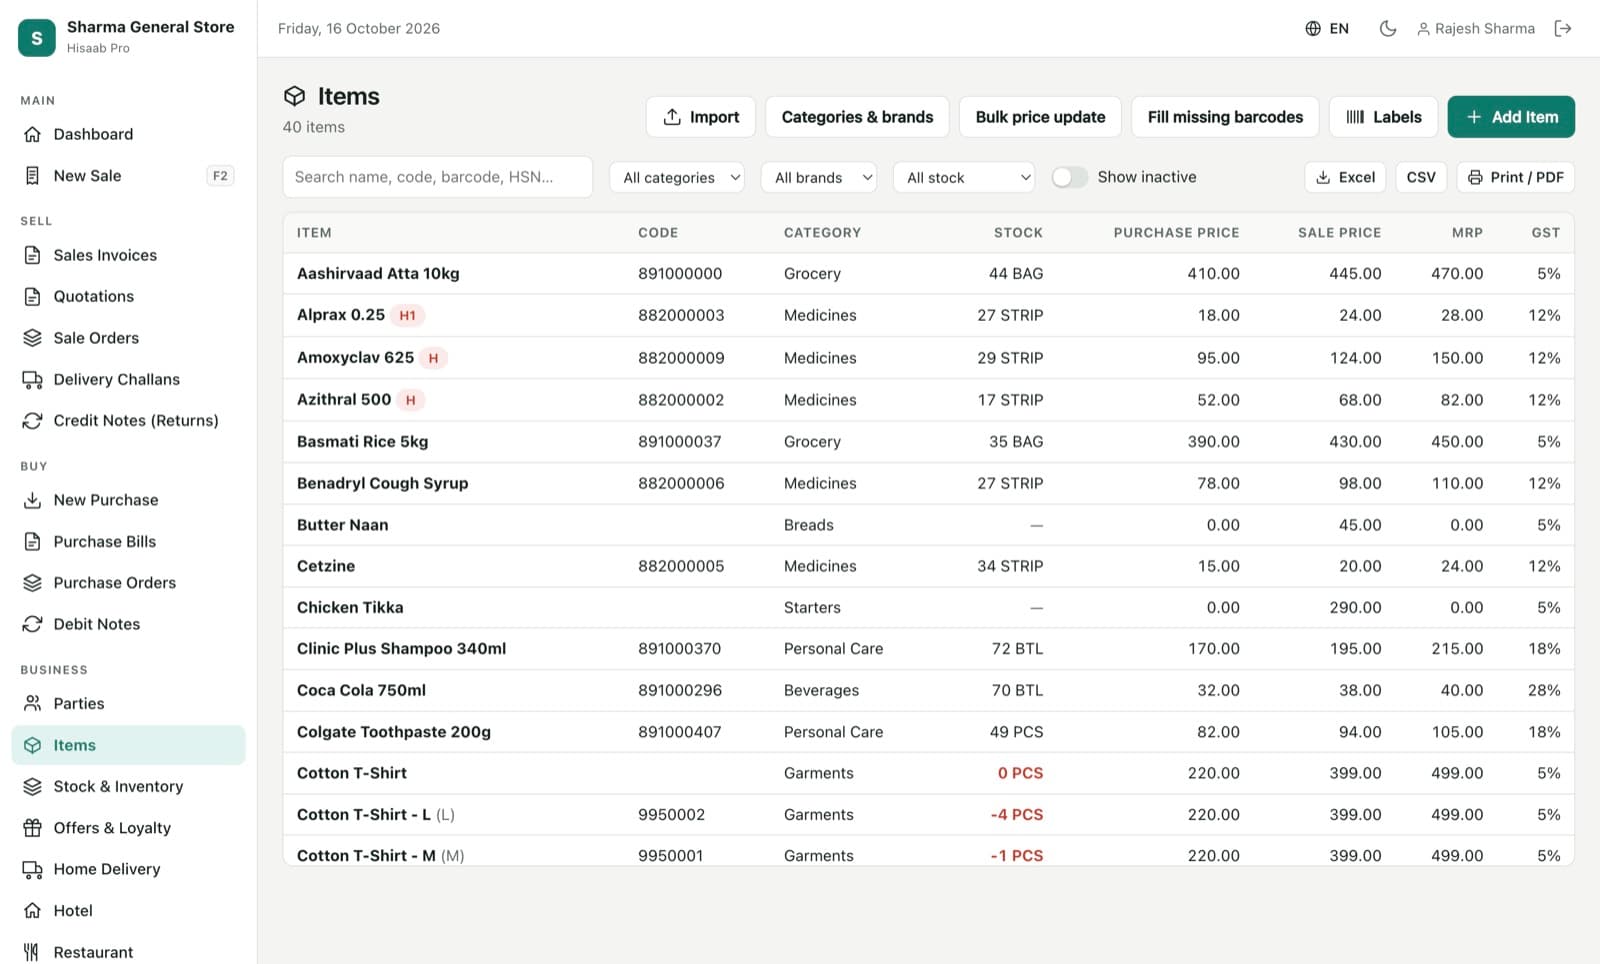Viewport: 1600px width, 964px height.
Task: Click Credit Notes (Returns) refresh icon
Action: (32, 421)
